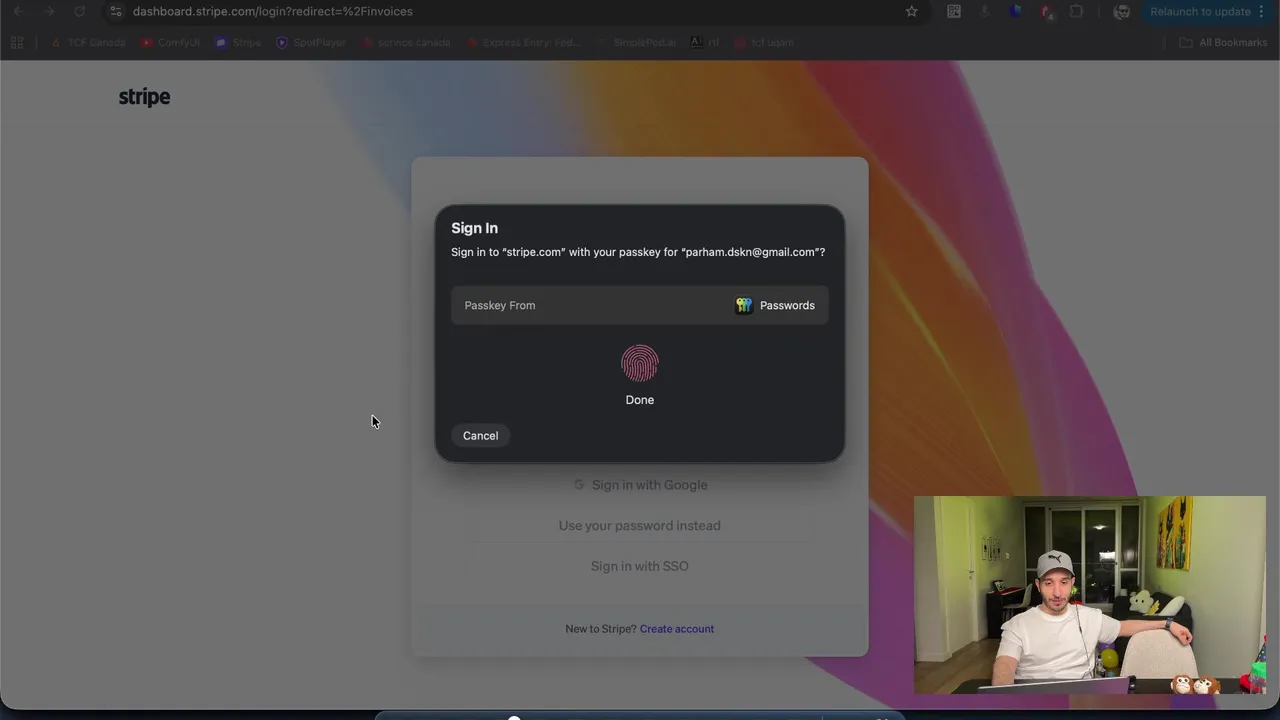Click Relaunch to update
Screen dimensions: 1280x720
pos(1200,12)
